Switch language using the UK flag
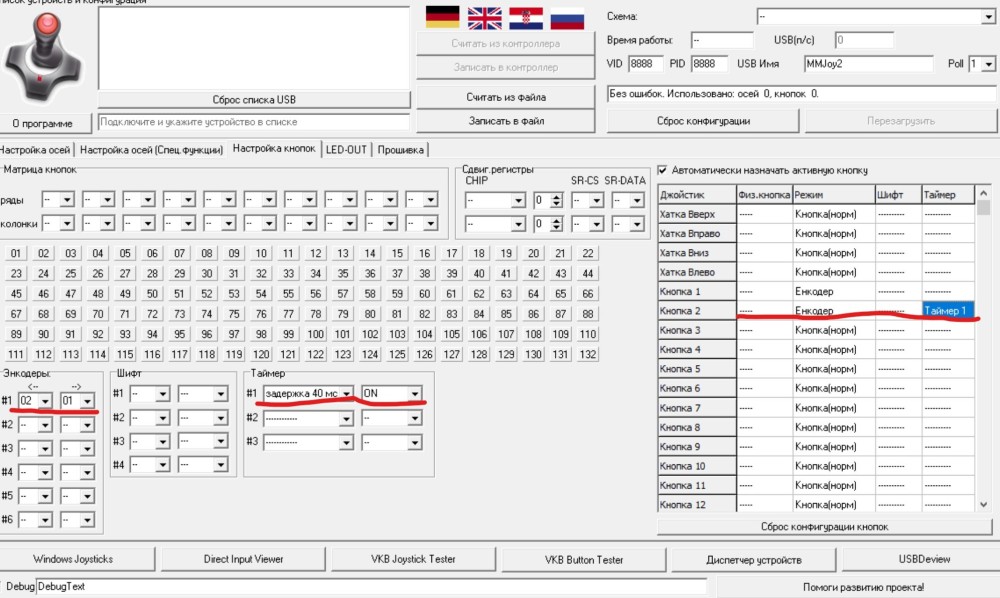This screenshot has height=598, width=1000. click(x=485, y=17)
